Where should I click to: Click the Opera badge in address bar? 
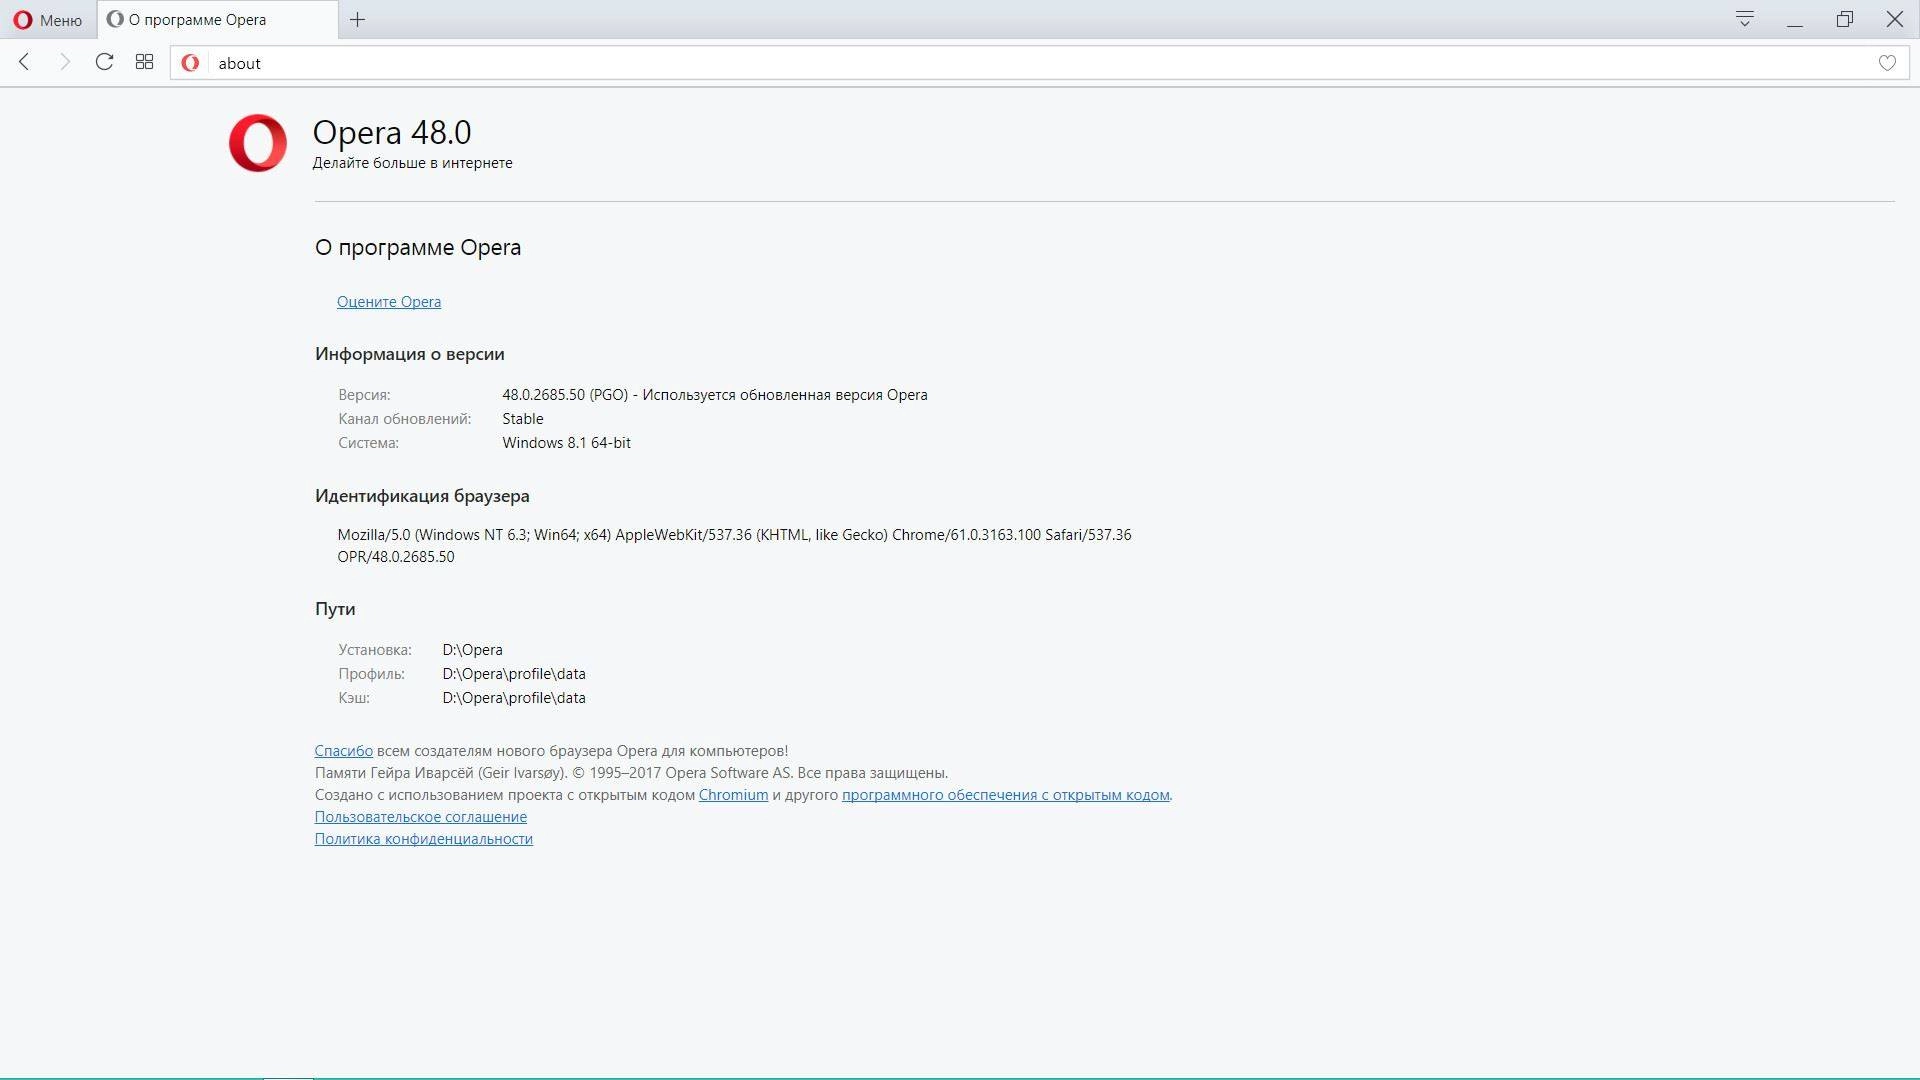click(190, 63)
